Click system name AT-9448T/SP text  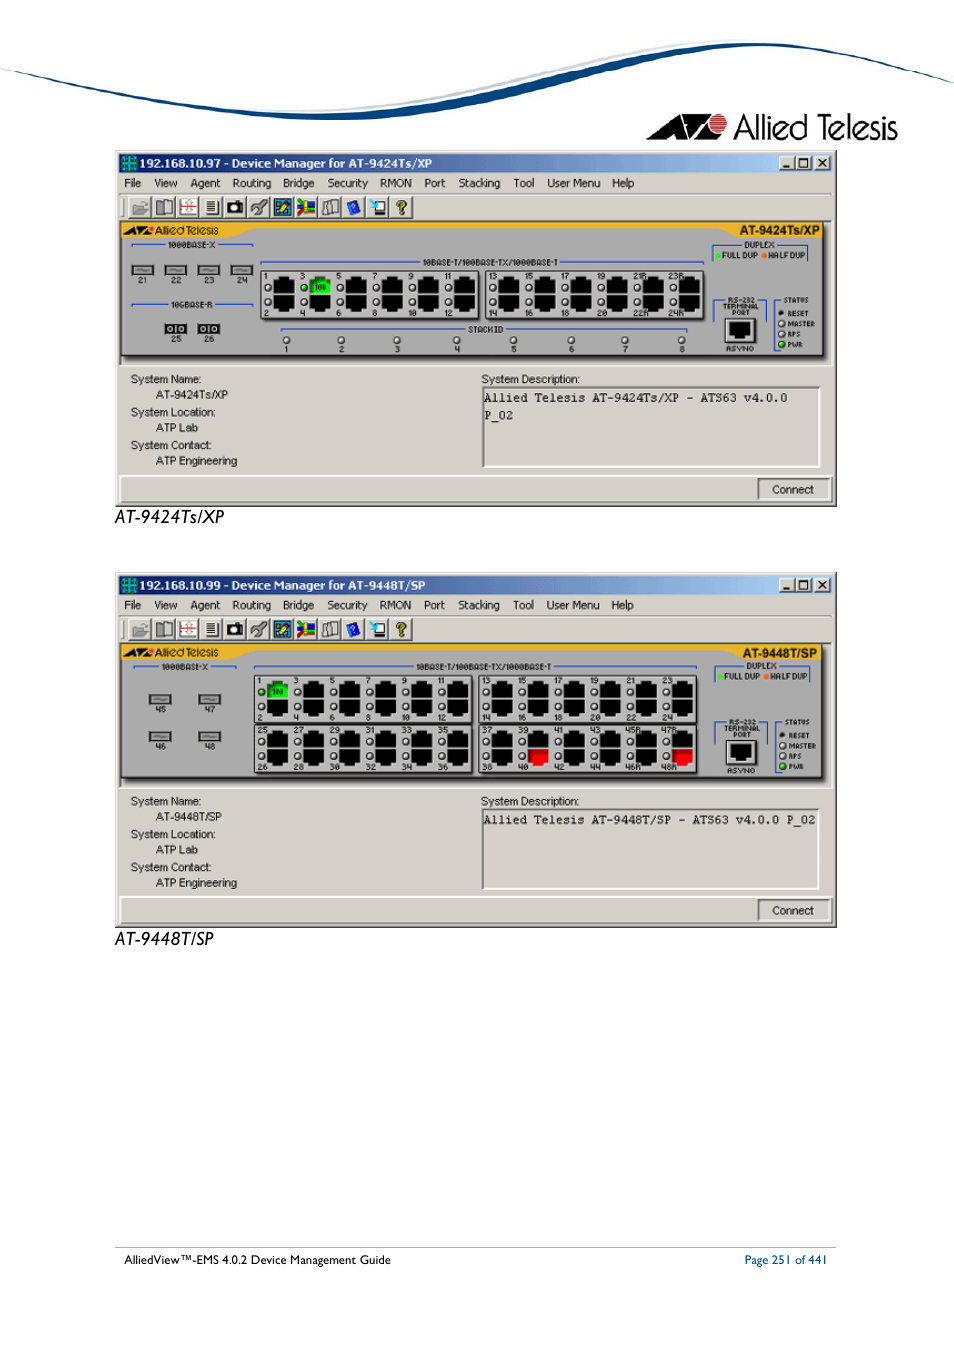point(188,817)
